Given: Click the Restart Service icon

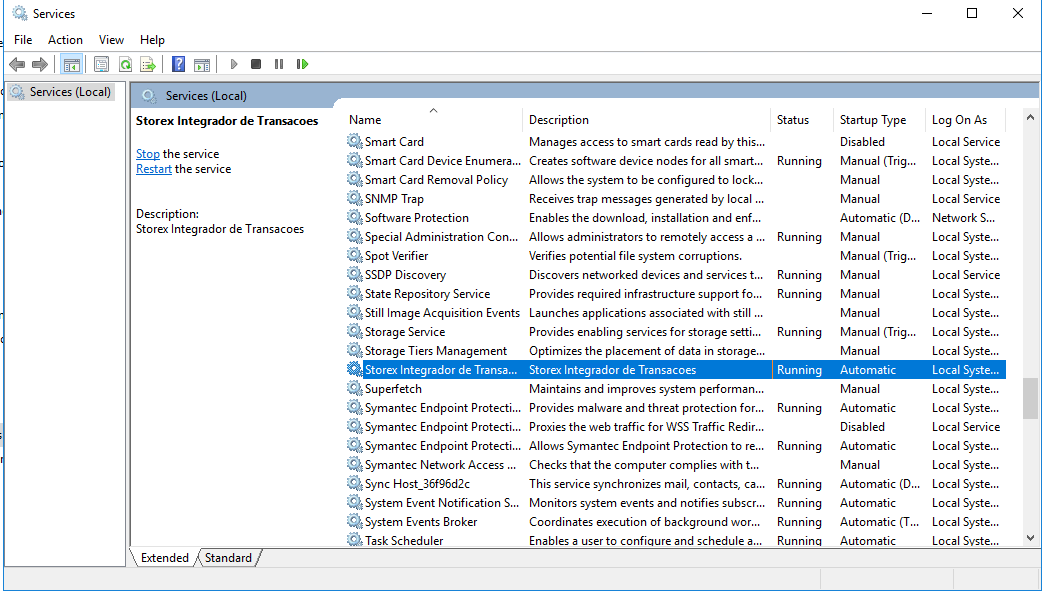Looking at the screenshot, I should coord(302,64).
